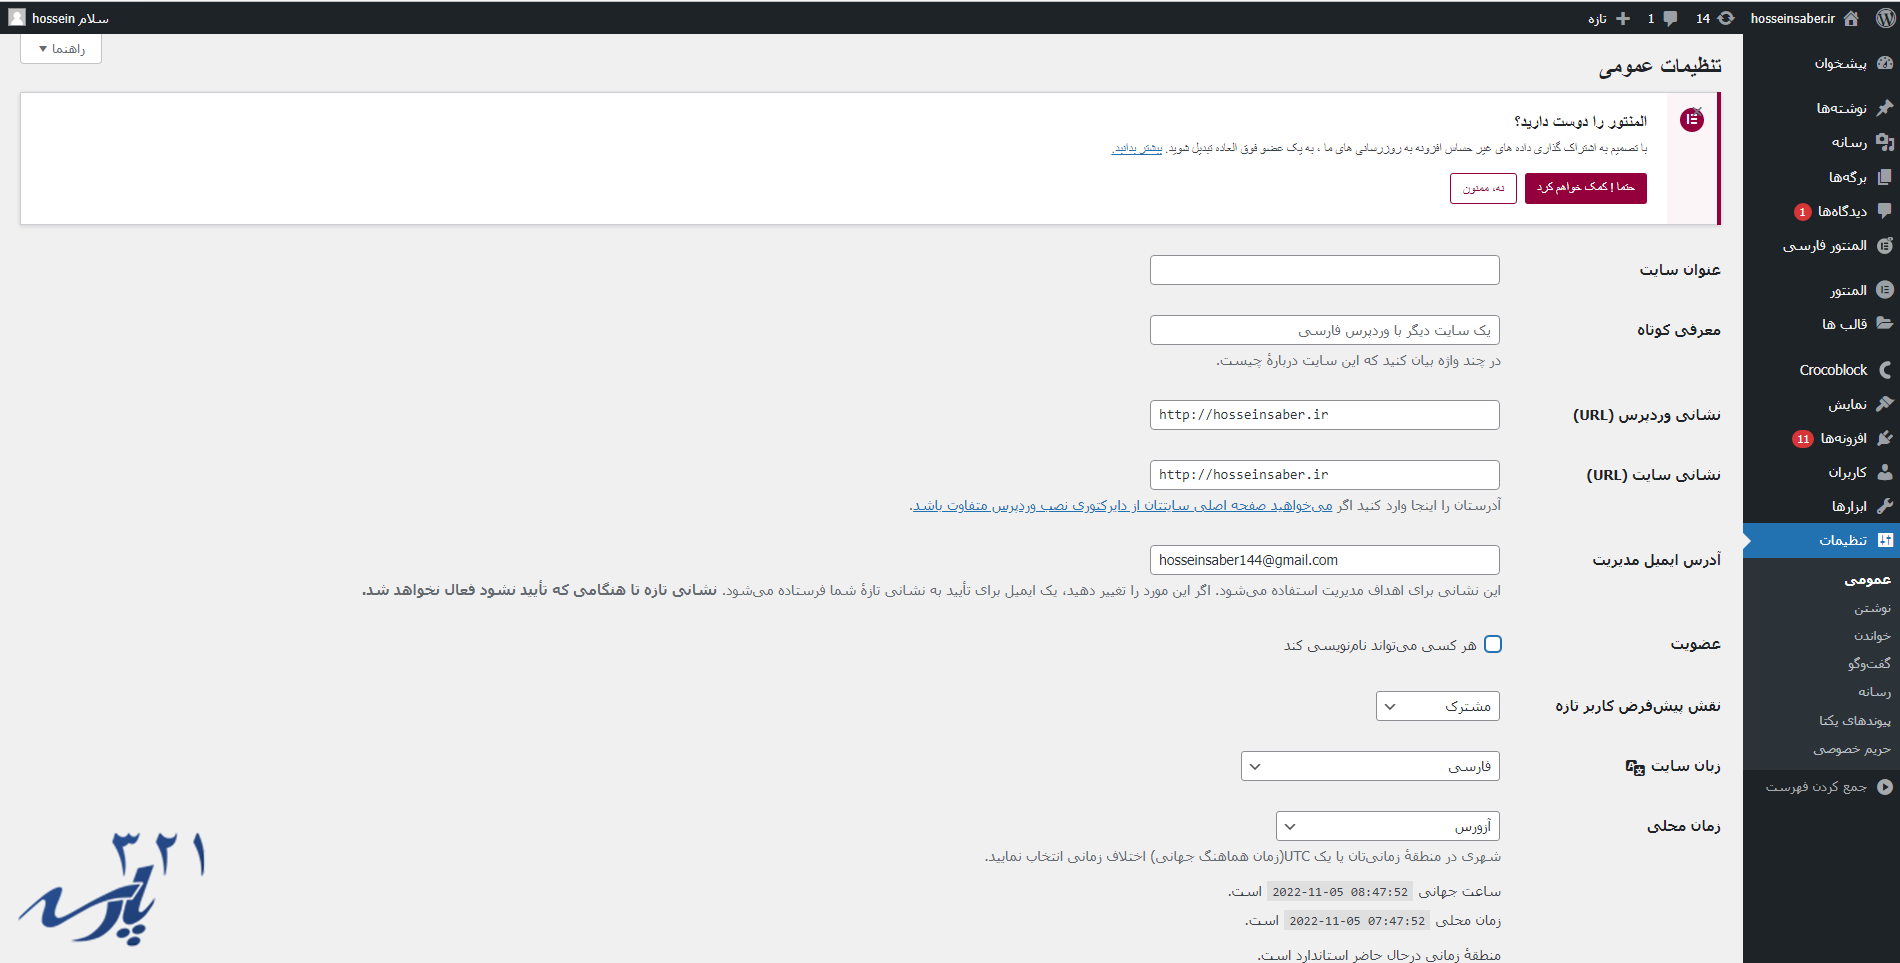Screen dimensions: 1900x963
Task: Click the site title input field (عنوان سایت)
Action: tap(1325, 270)
